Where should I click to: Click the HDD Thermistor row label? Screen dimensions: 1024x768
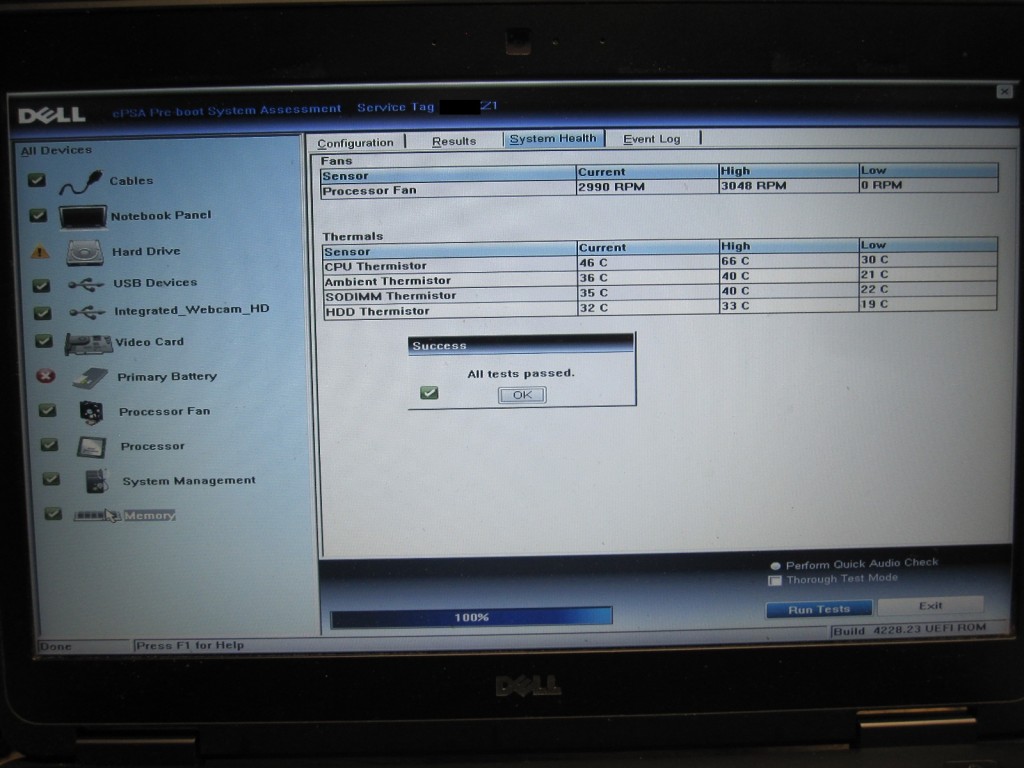coord(377,312)
